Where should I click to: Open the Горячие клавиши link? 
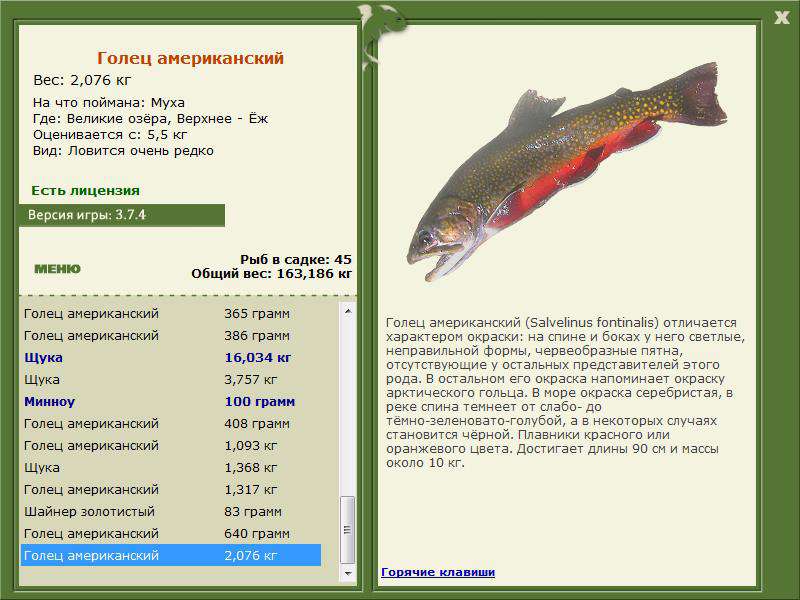pyautogui.click(x=438, y=572)
